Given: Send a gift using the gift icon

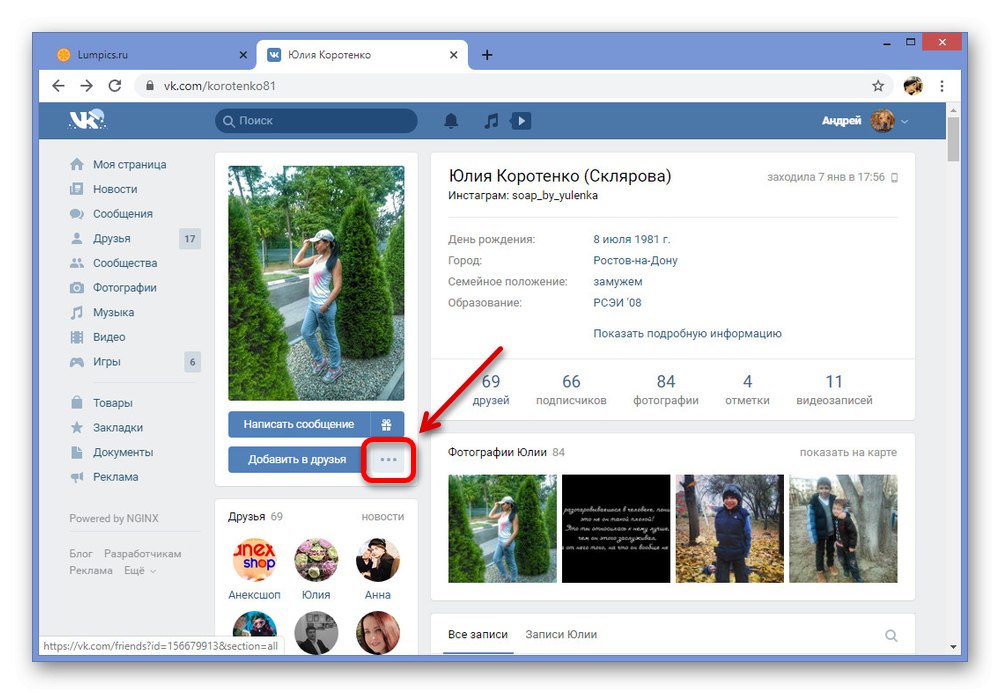Looking at the screenshot, I should [x=386, y=424].
